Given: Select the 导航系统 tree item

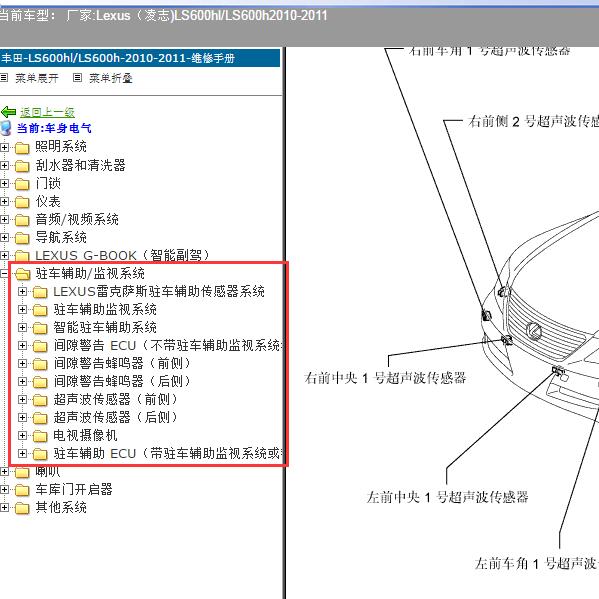Looking at the screenshot, I should [x=61, y=237].
